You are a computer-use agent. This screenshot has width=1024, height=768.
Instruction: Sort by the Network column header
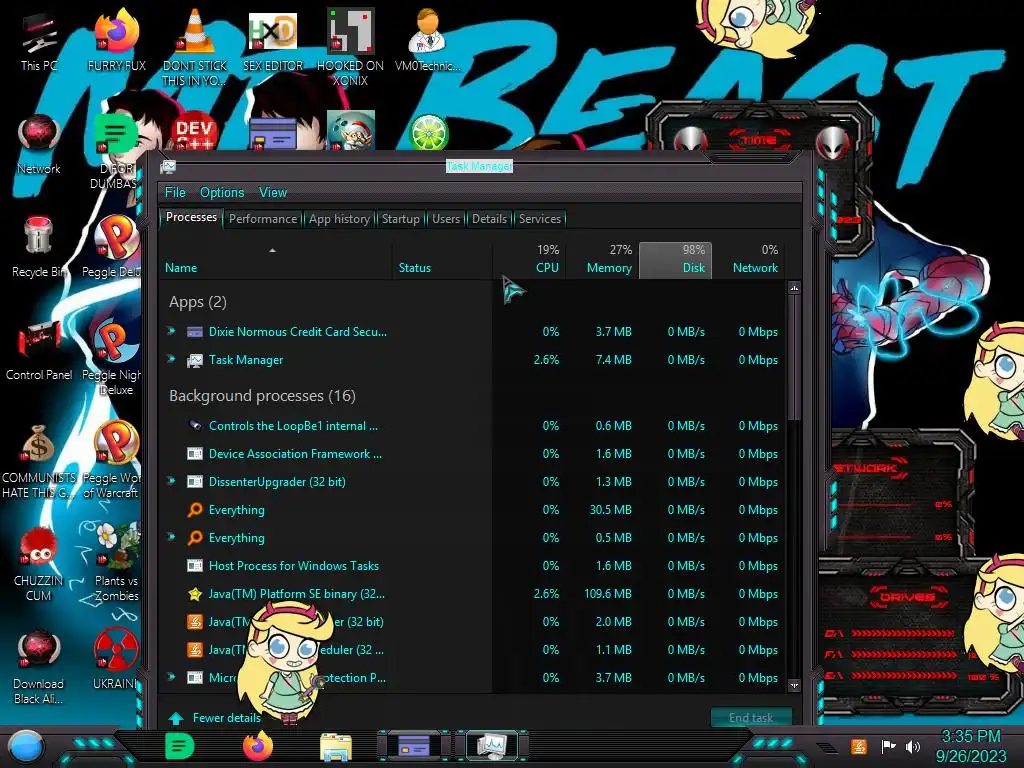point(748,261)
